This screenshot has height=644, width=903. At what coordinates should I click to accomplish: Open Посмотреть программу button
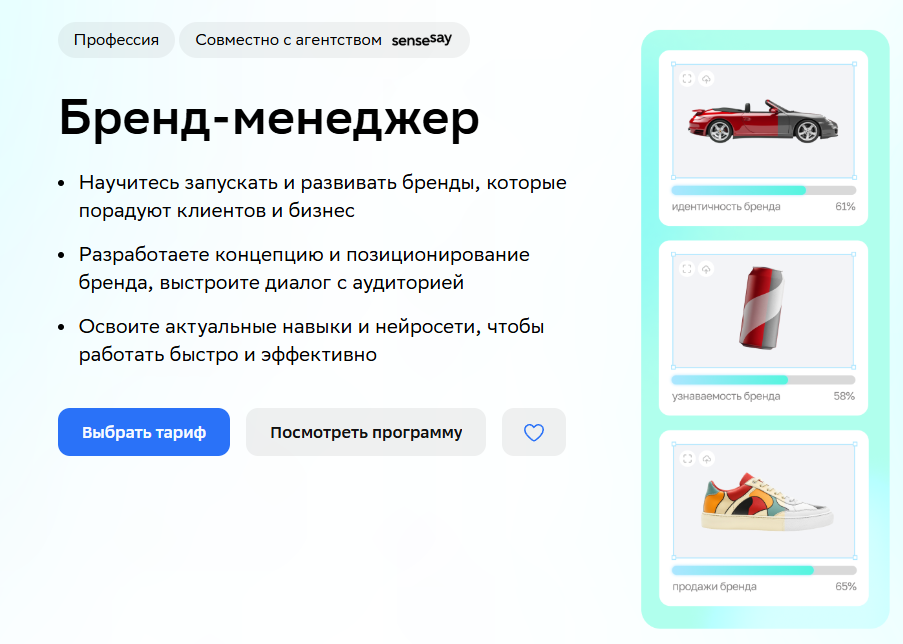366,432
